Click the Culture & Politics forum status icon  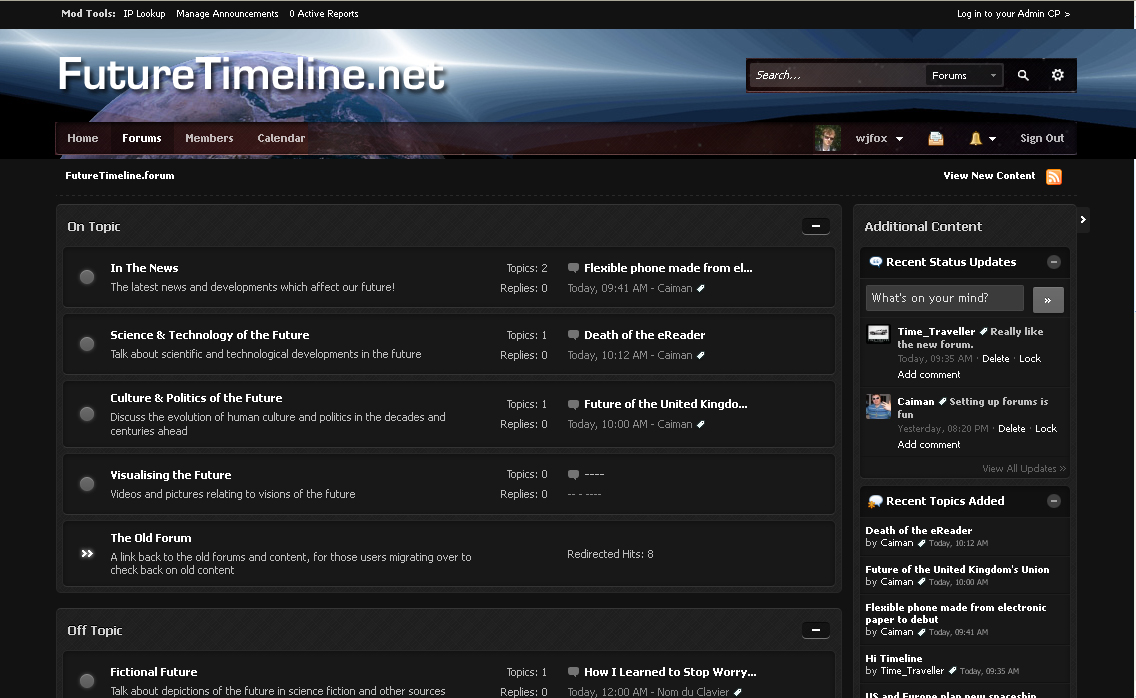[87, 414]
